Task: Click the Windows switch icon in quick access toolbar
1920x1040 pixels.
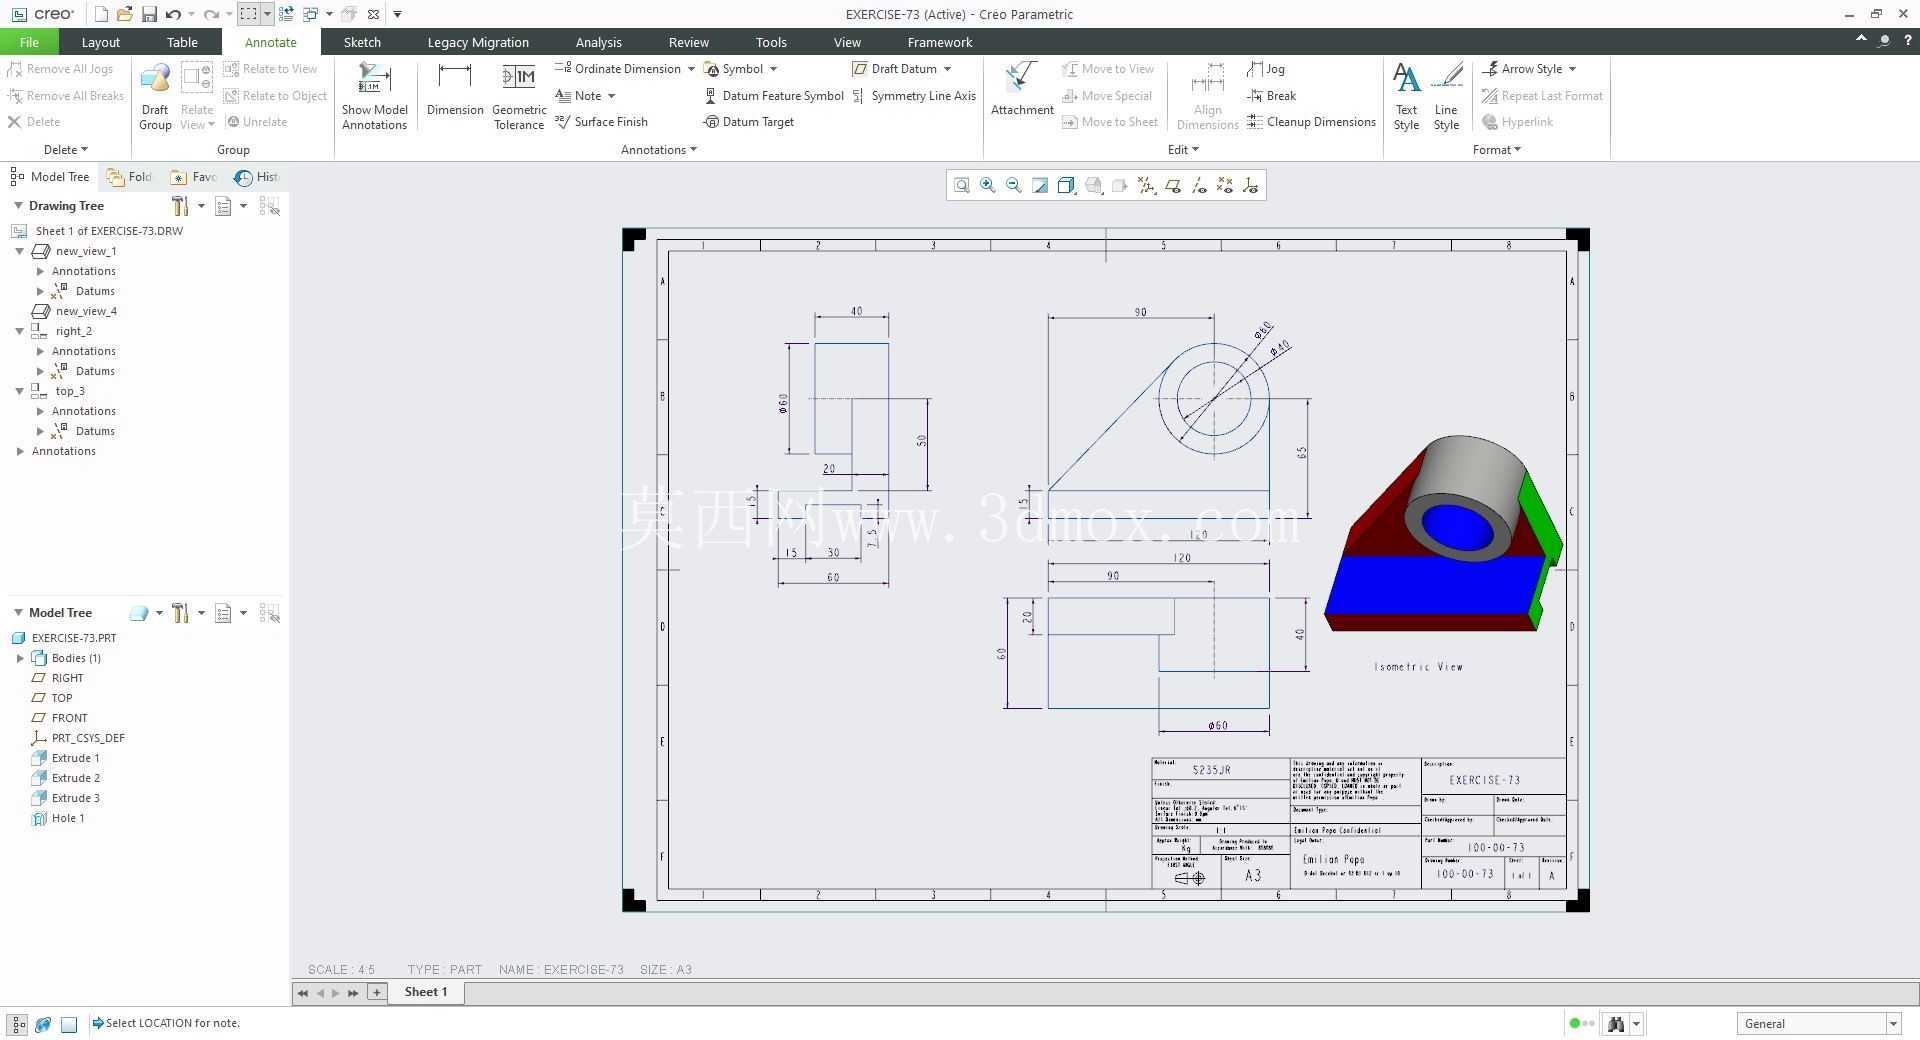Action: [310, 14]
